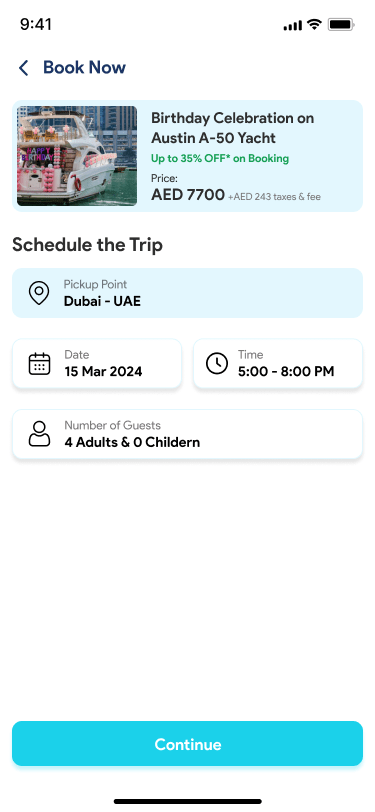
Task: Open the Number of Guests selector
Action: (x=188, y=434)
